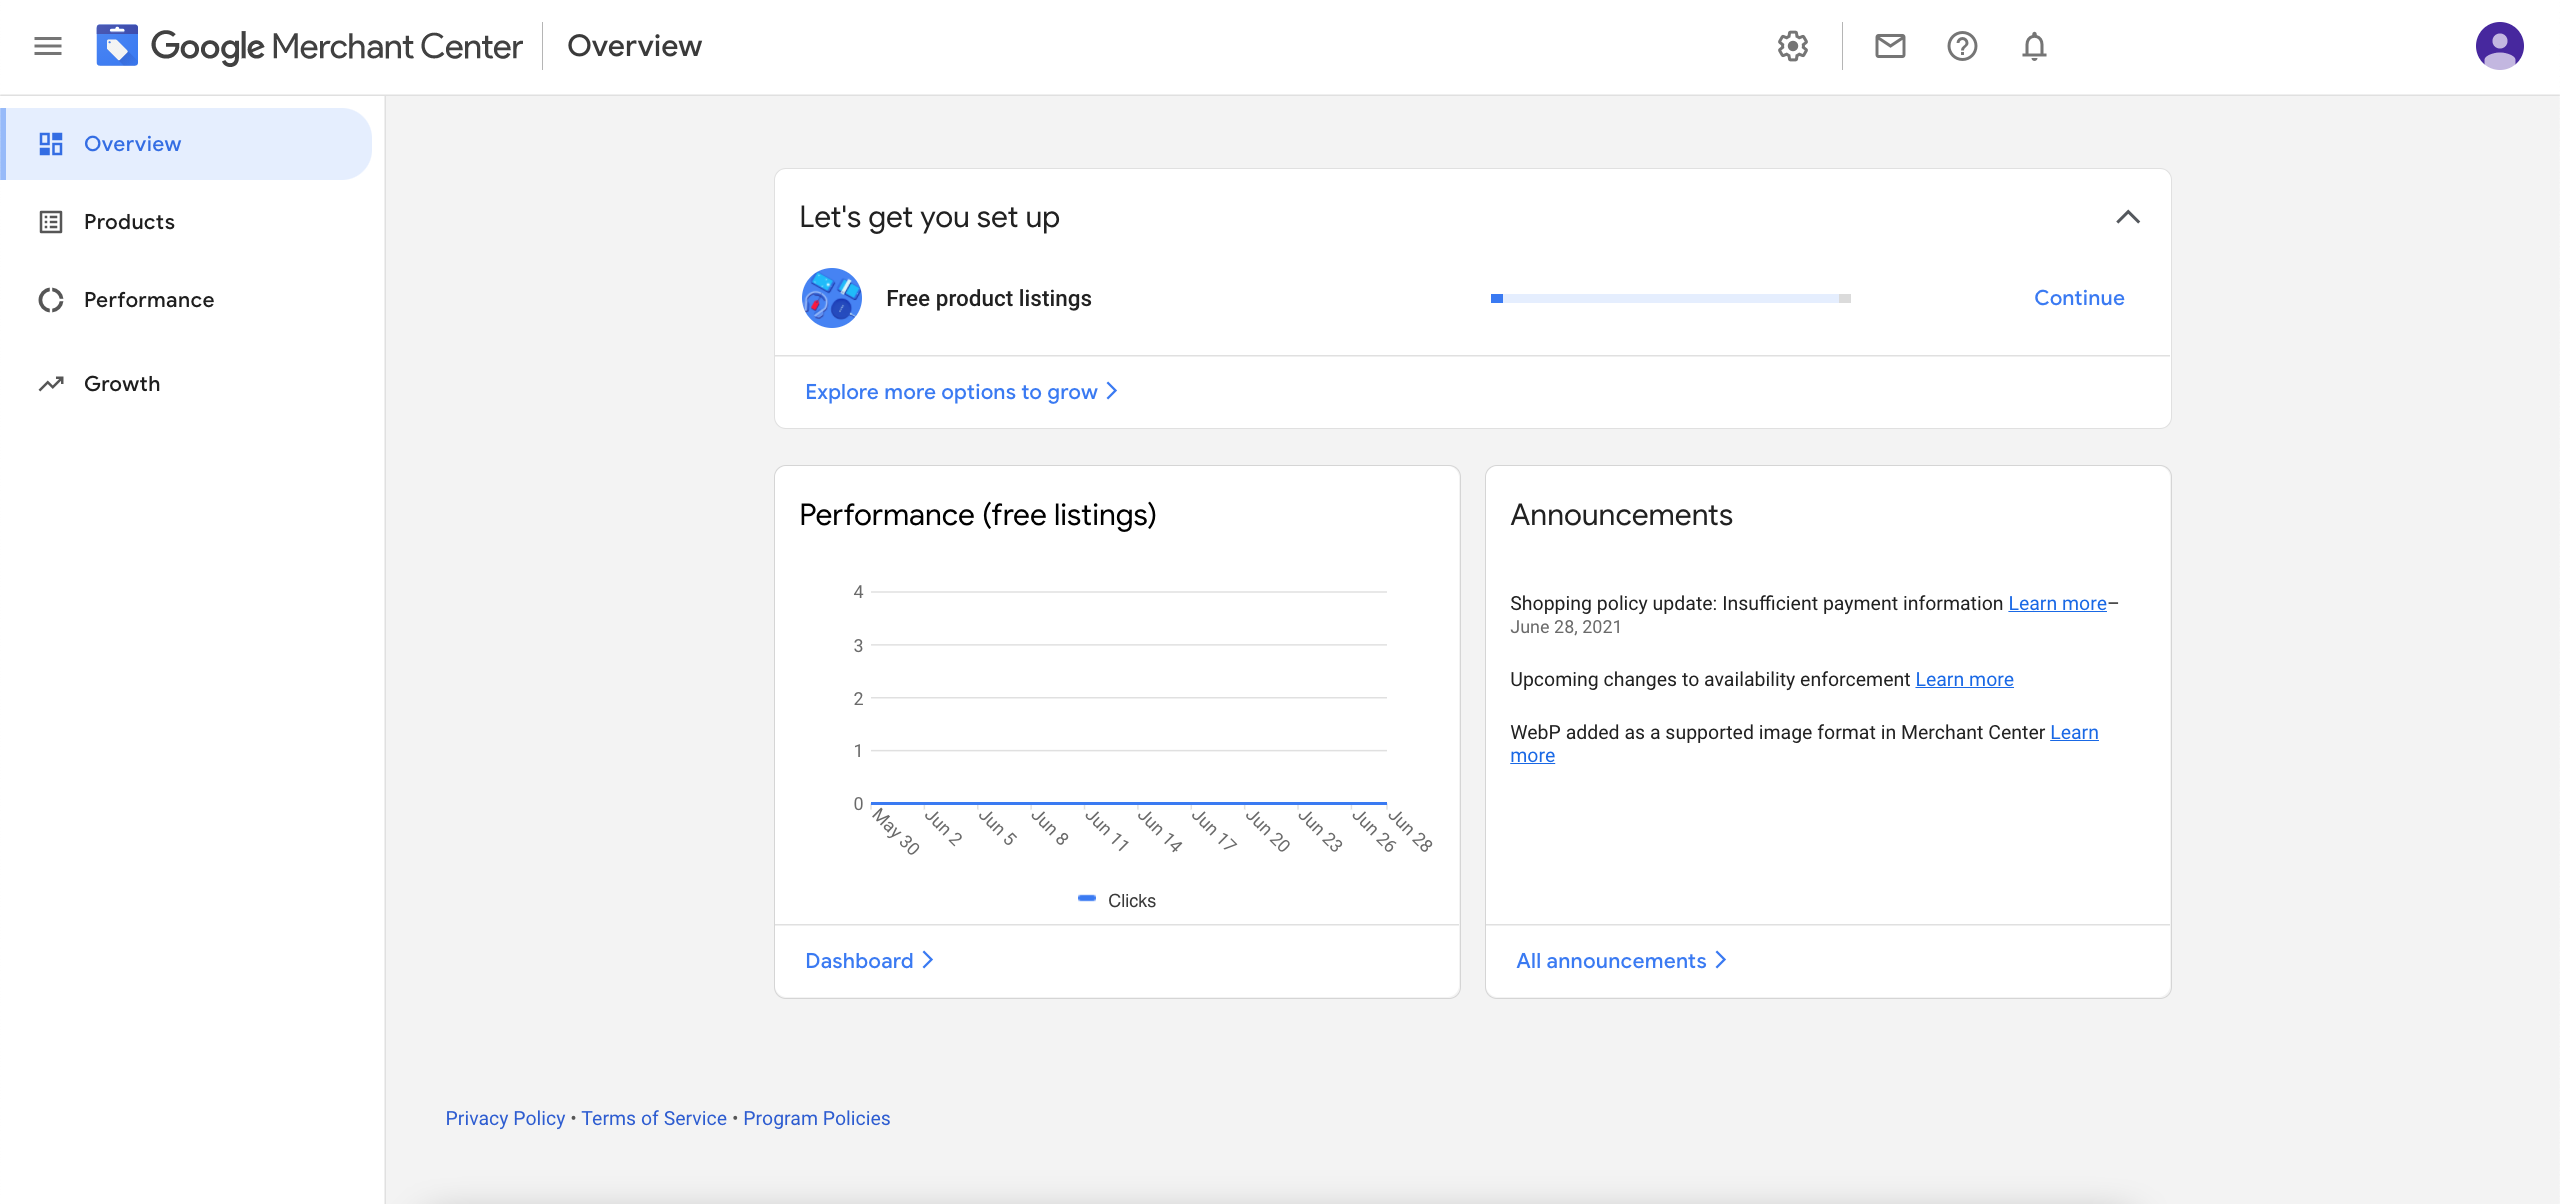This screenshot has height=1204, width=2560.
Task: Click the Merchant Center logo icon
Action: (117, 46)
